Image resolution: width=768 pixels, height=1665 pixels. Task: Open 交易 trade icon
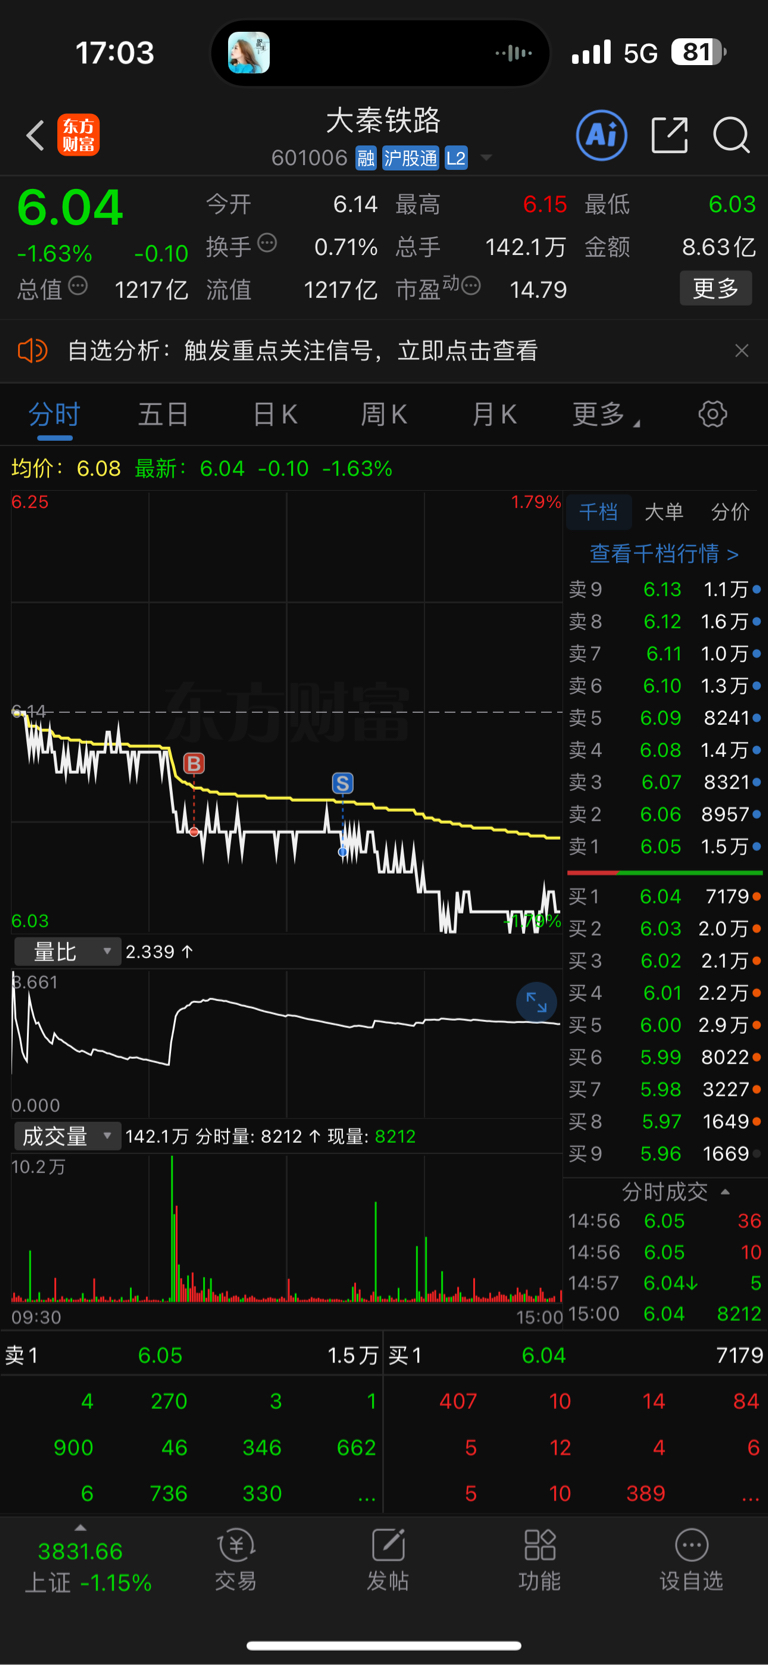pos(236,1560)
